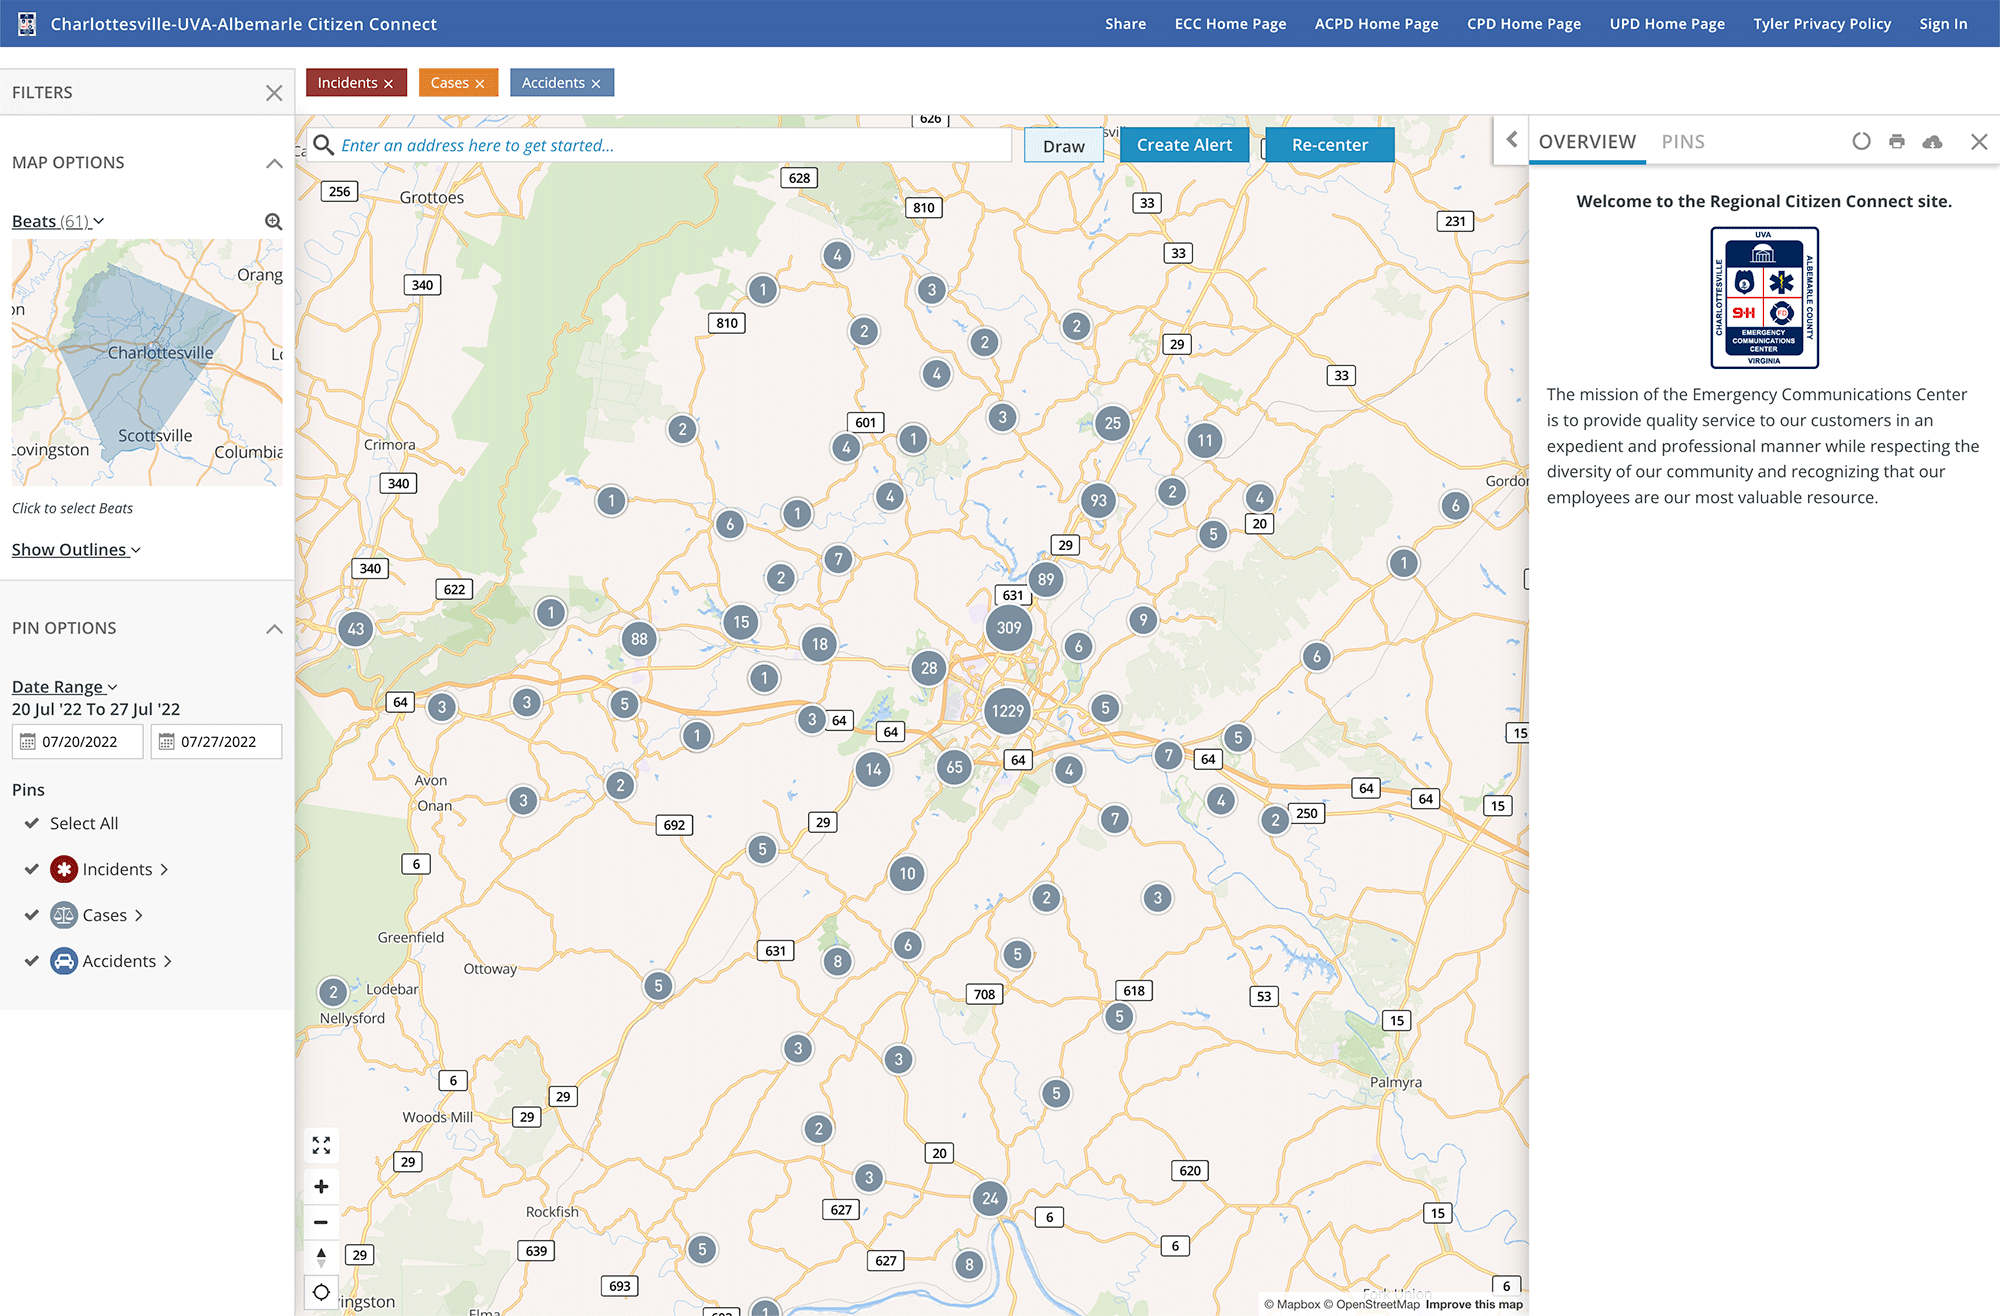Click the refresh icon next to Overview
The width and height of the screenshot is (2000, 1316).
(x=1861, y=141)
